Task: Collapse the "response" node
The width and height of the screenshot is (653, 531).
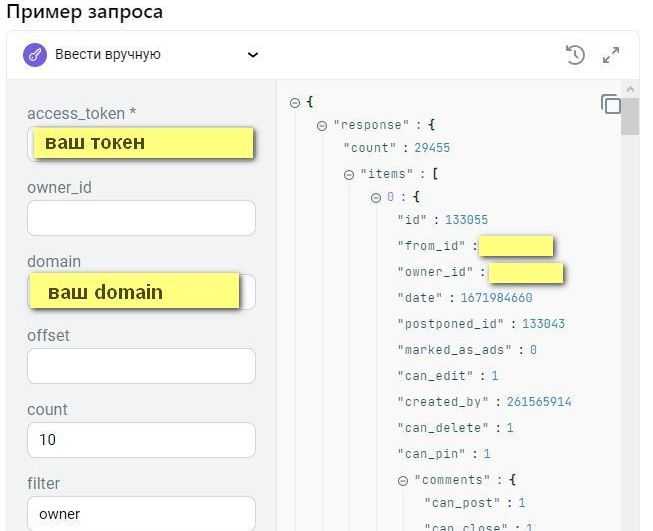Action: 322,125
